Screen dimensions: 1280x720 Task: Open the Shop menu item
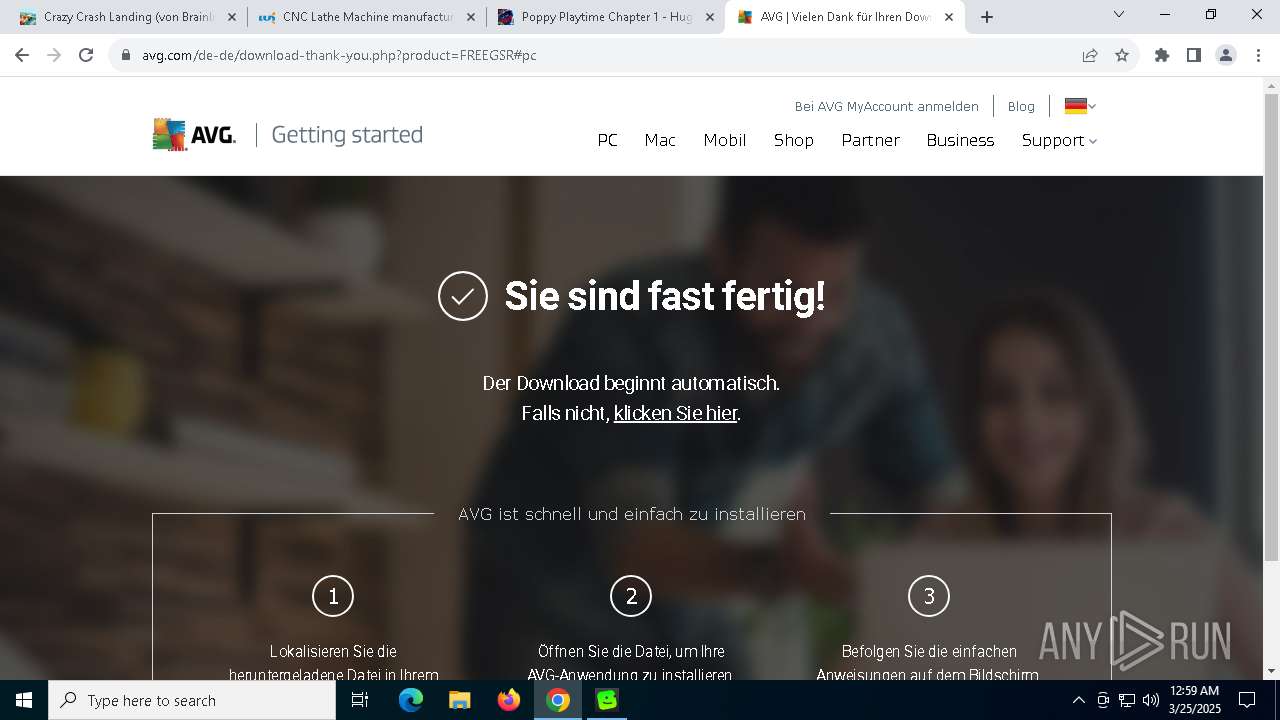[794, 140]
